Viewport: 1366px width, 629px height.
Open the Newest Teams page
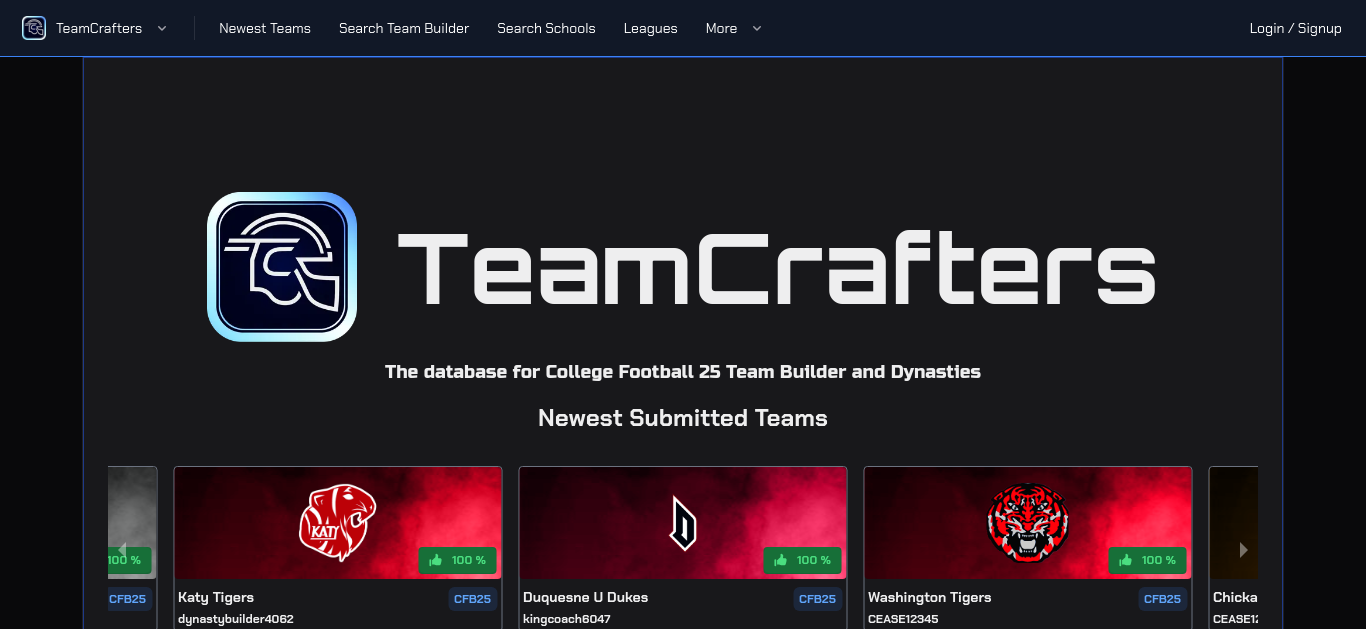tap(265, 28)
